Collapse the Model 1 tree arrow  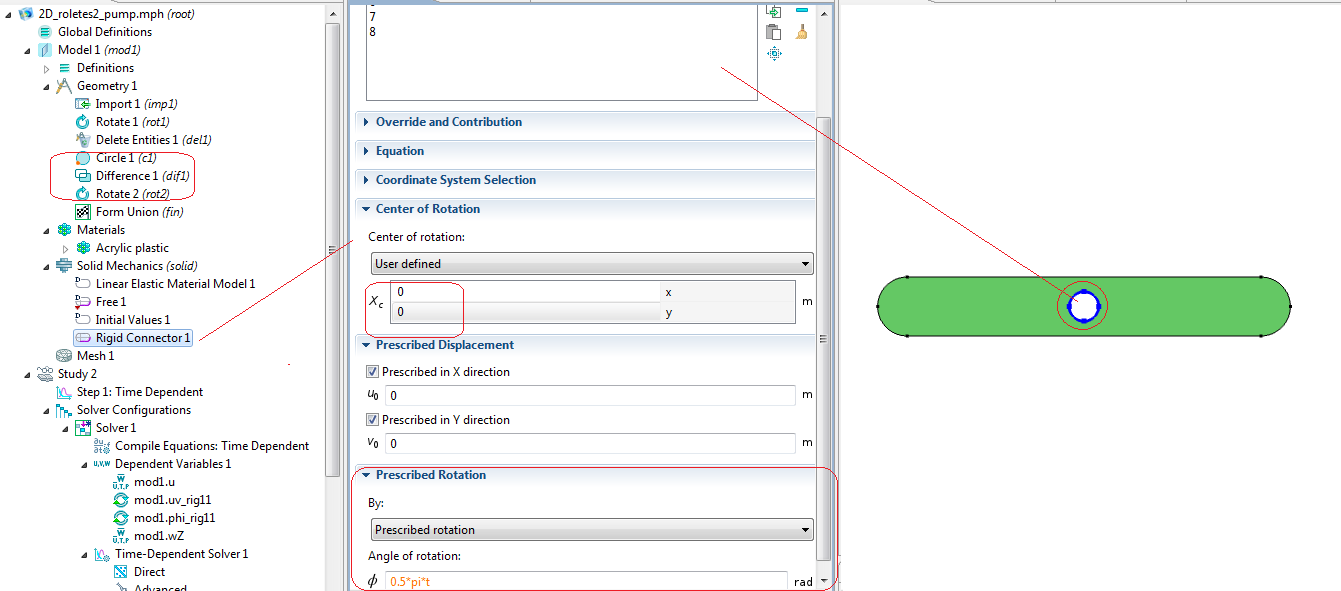[x=28, y=50]
